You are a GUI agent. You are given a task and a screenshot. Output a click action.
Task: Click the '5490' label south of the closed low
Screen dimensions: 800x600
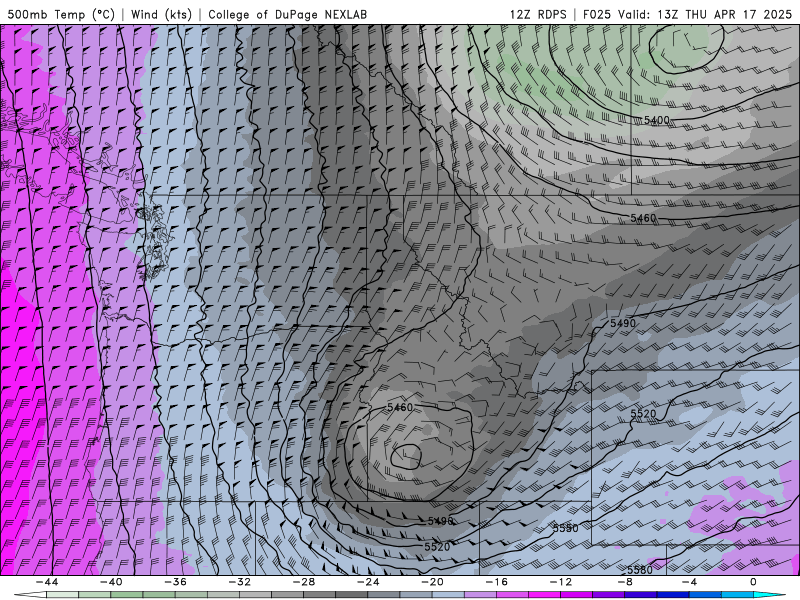coord(440,521)
